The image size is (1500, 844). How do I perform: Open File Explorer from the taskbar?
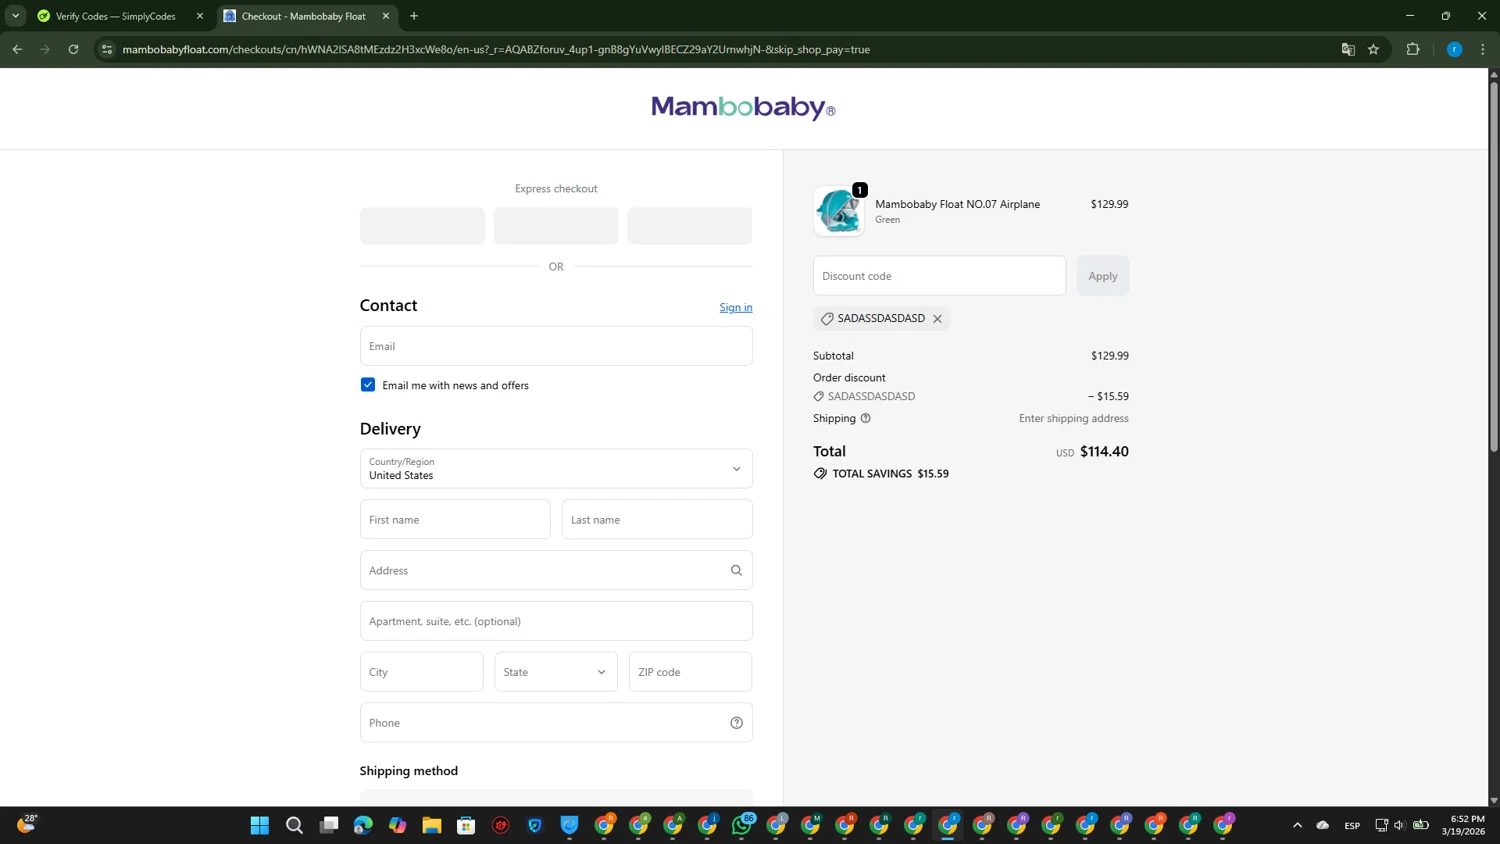coord(432,825)
